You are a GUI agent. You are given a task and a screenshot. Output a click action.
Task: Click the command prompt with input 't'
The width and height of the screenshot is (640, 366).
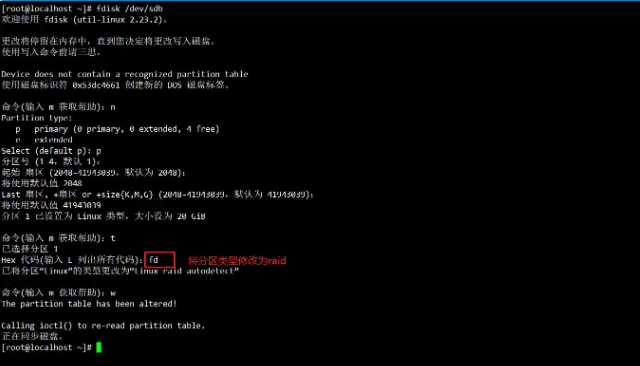[58, 238]
